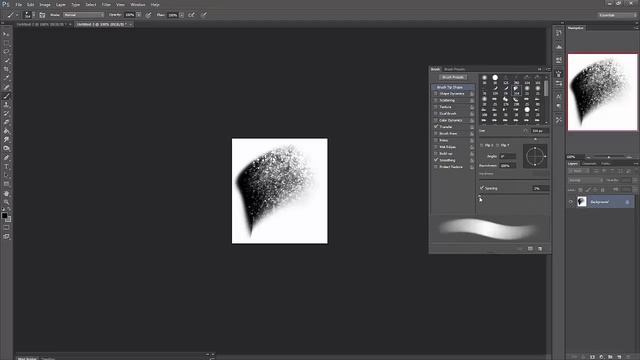Viewport: 640px width, 360px height.
Task: Select the Clone Stamp tool
Action: [x=6, y=105]
